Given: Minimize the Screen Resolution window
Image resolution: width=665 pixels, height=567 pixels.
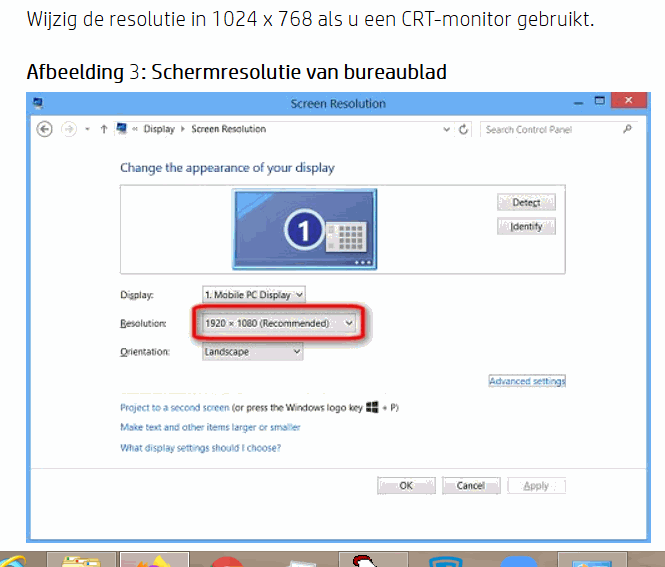Looking at the screenshot, I should tap(578, 102).
